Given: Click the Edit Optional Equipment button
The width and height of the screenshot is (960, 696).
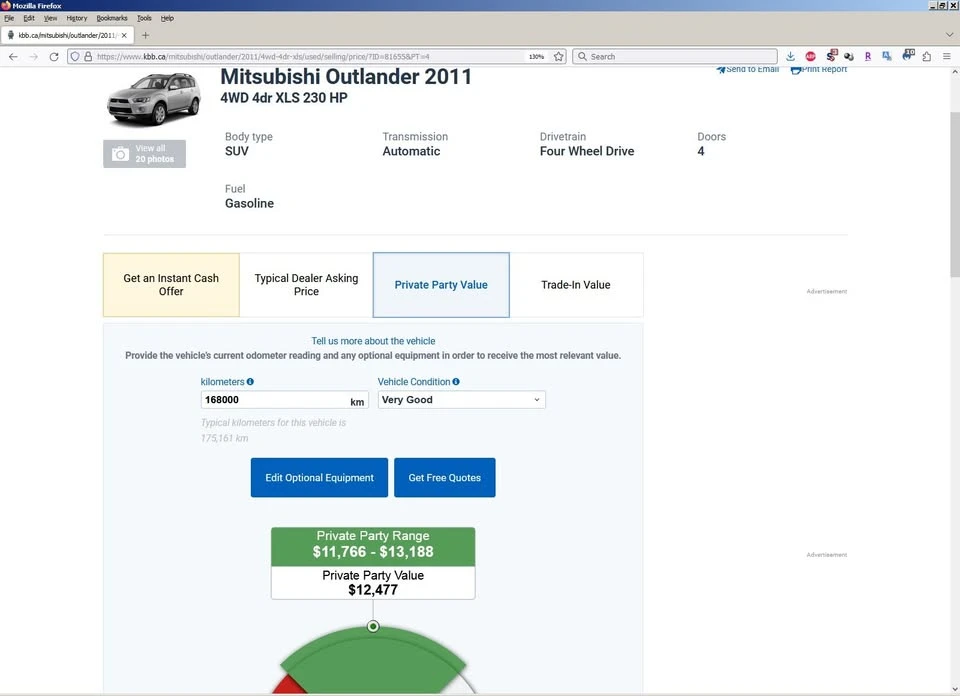Looking at the screenshot, I should (x=319, y=477).
